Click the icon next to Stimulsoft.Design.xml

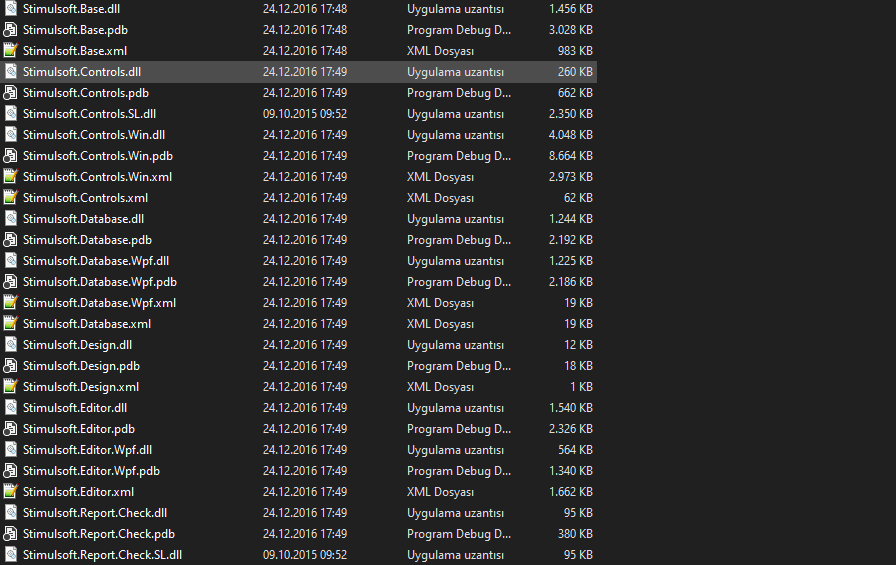(11, 386)
